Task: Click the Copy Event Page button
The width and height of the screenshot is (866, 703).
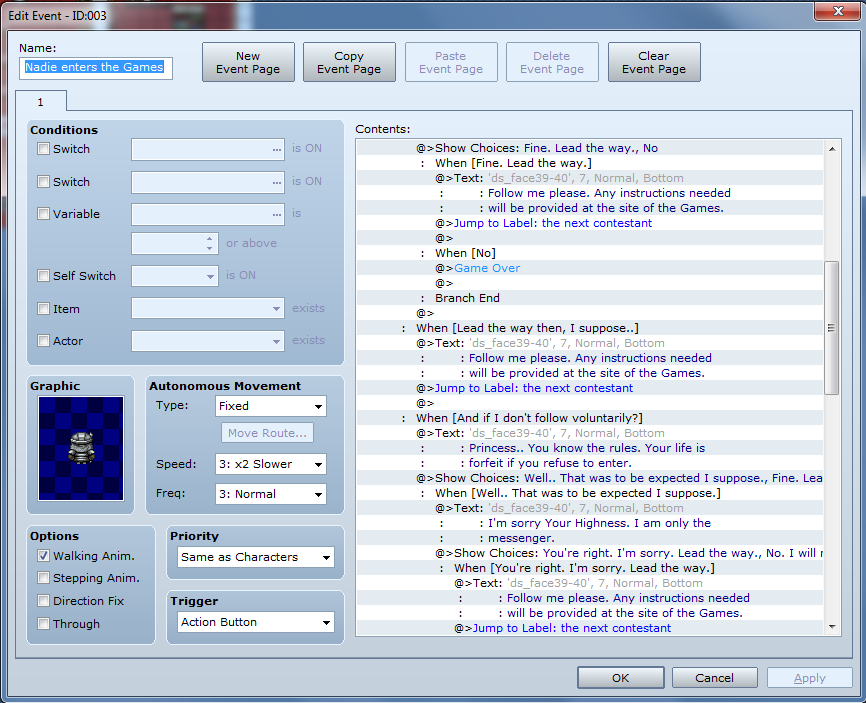Action: (x=349, y=63)
